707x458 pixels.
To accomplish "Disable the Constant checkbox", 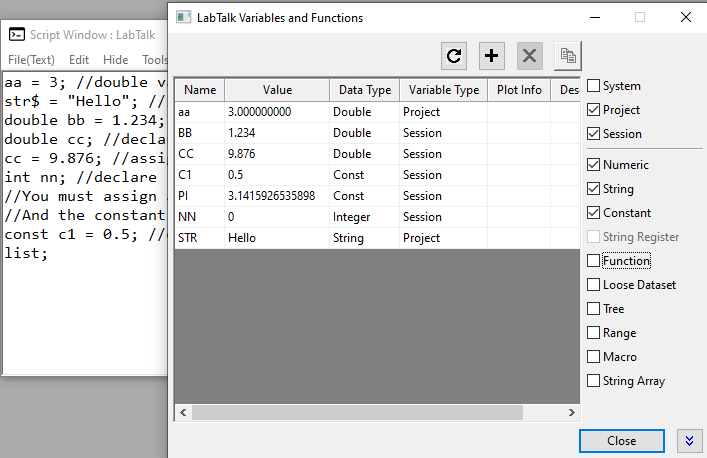I will tap(594, 213).
